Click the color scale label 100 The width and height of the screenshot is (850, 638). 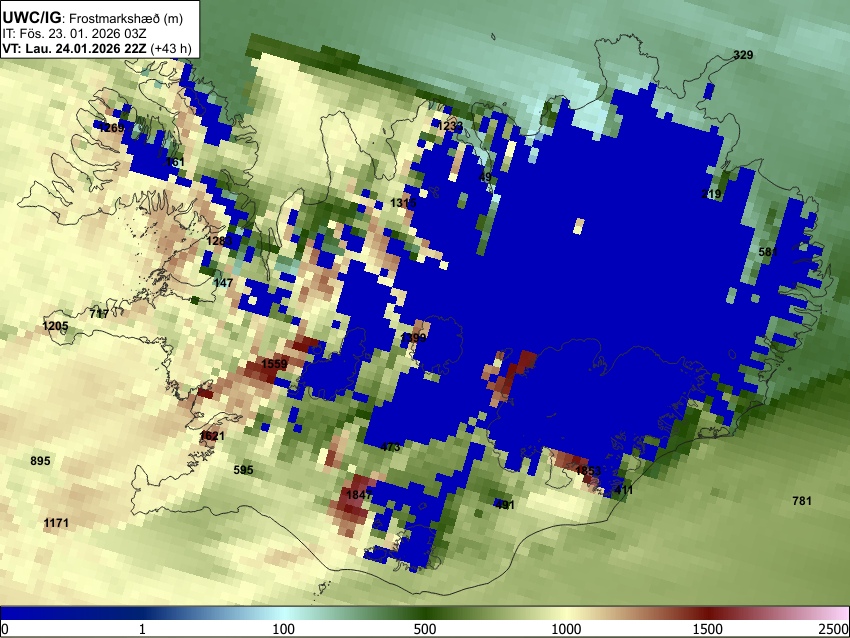pyautogui.click(x=284, y=629)
